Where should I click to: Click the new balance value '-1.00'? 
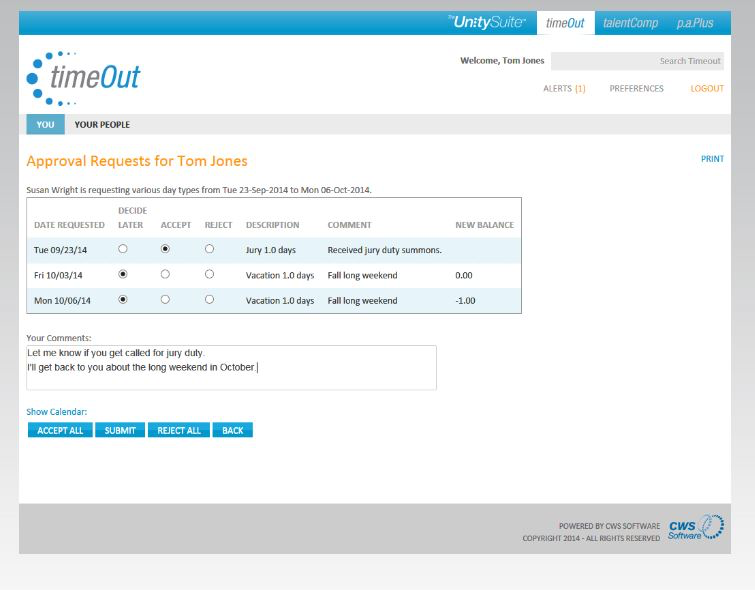click(x=465, y=301)
